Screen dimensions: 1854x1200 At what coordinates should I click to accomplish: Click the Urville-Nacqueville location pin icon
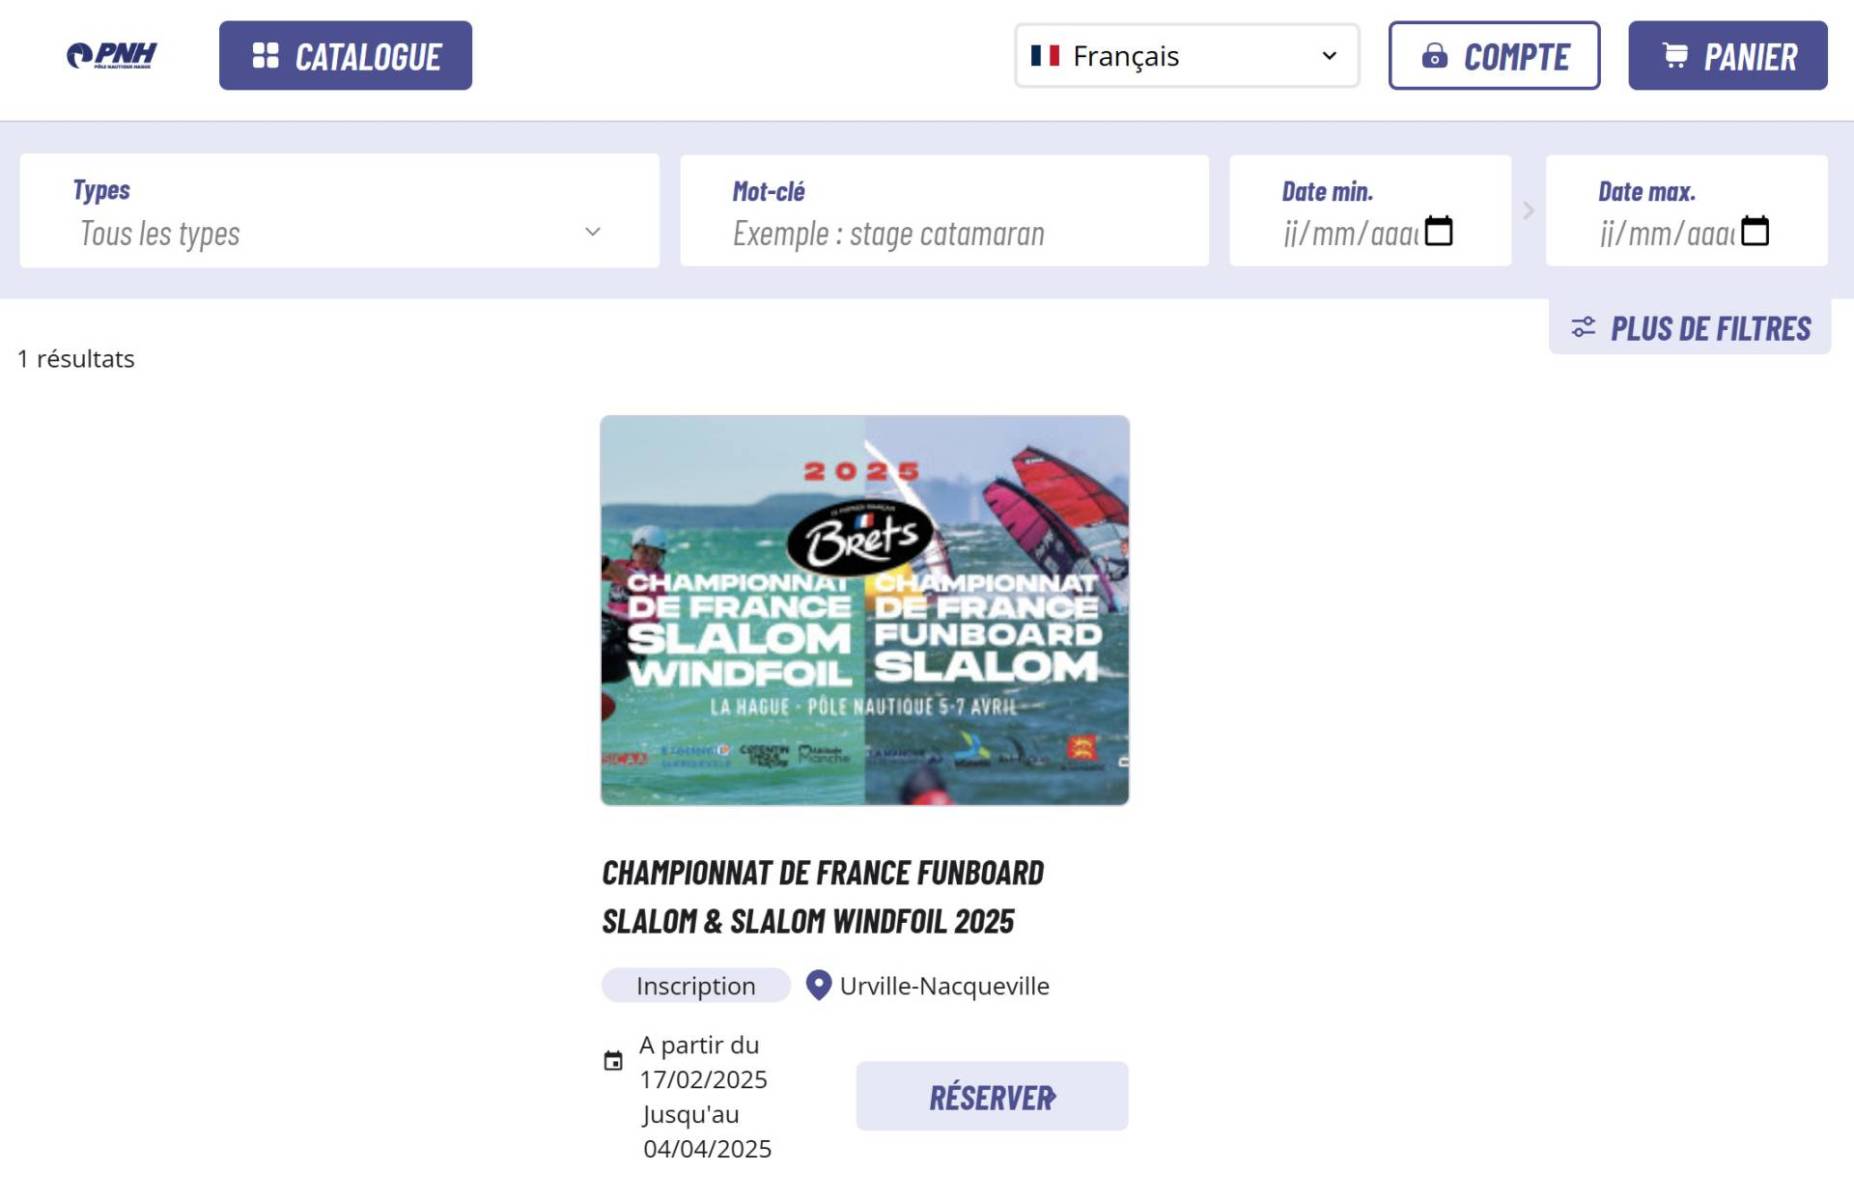(818, 986)
